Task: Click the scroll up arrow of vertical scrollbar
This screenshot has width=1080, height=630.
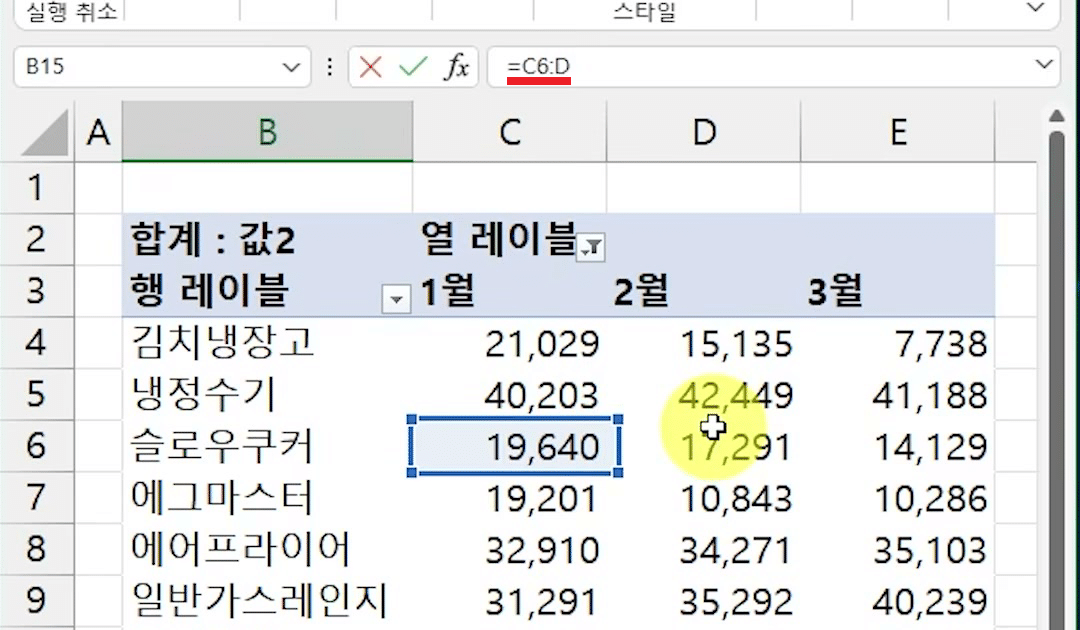Action: [1057, 116]
